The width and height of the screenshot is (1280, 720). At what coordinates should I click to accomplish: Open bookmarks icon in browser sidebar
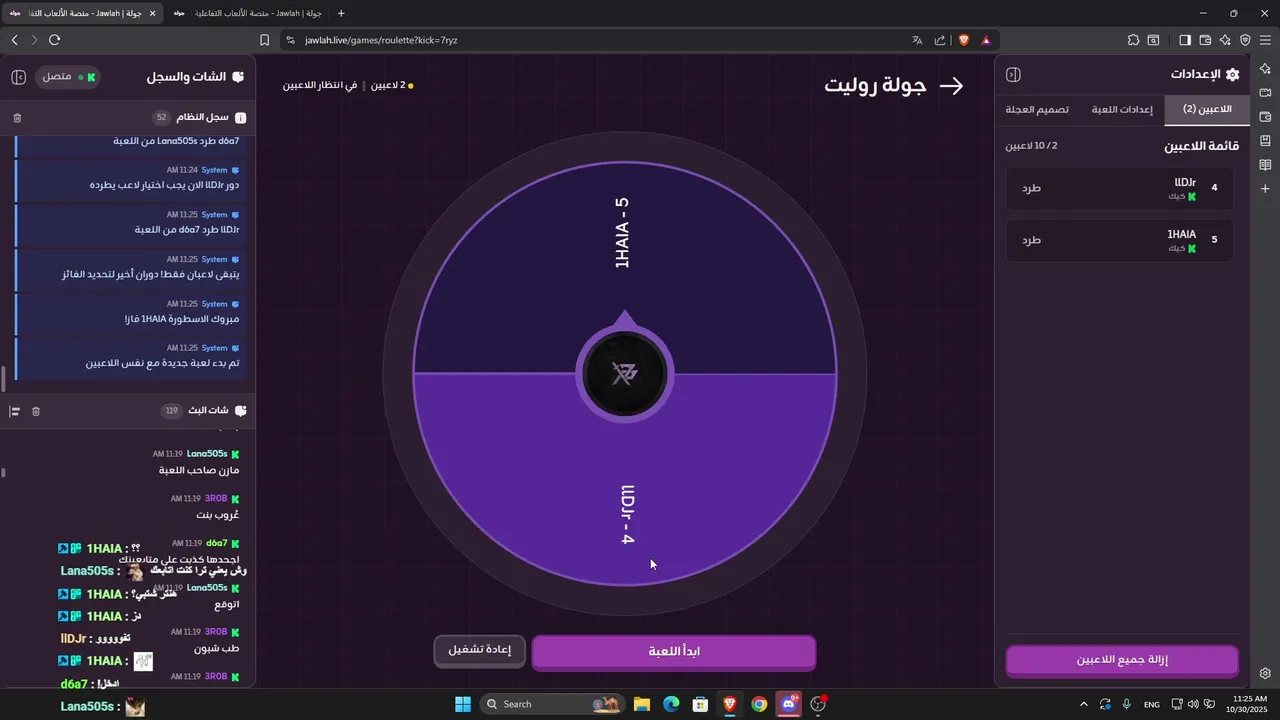tap(1265, 141)
